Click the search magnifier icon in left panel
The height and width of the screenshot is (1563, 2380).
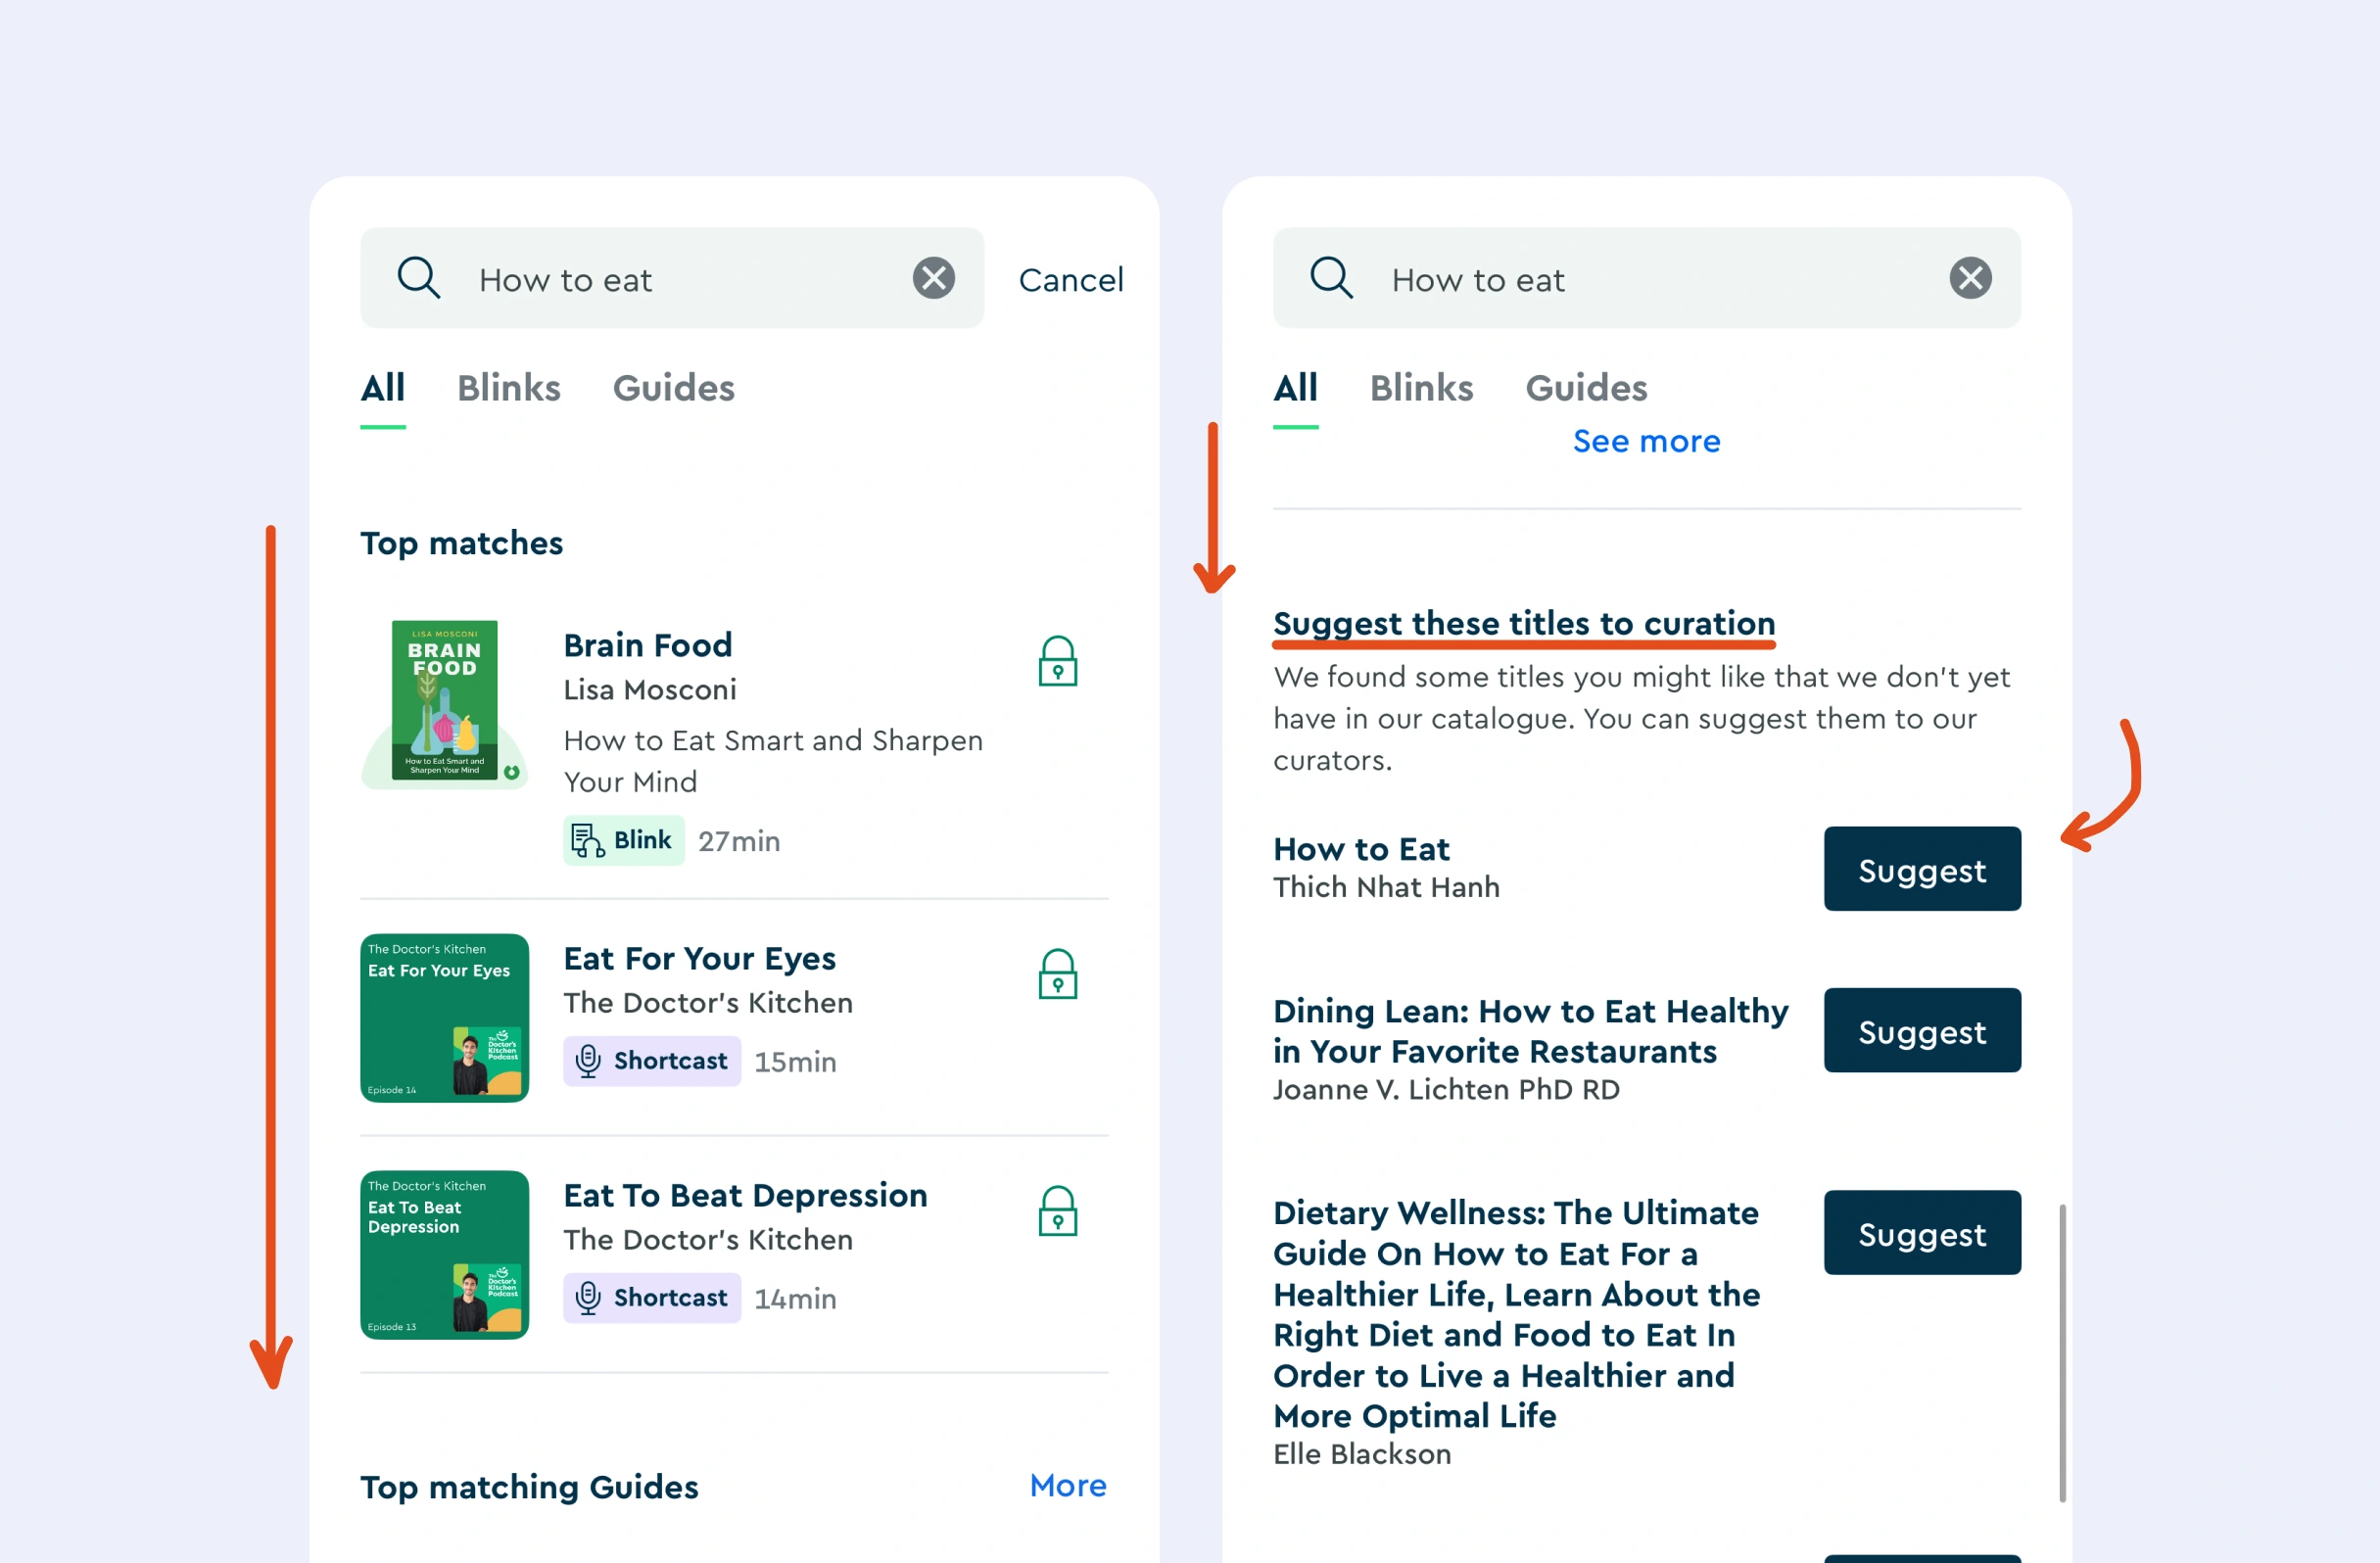(x=418, y=278)
